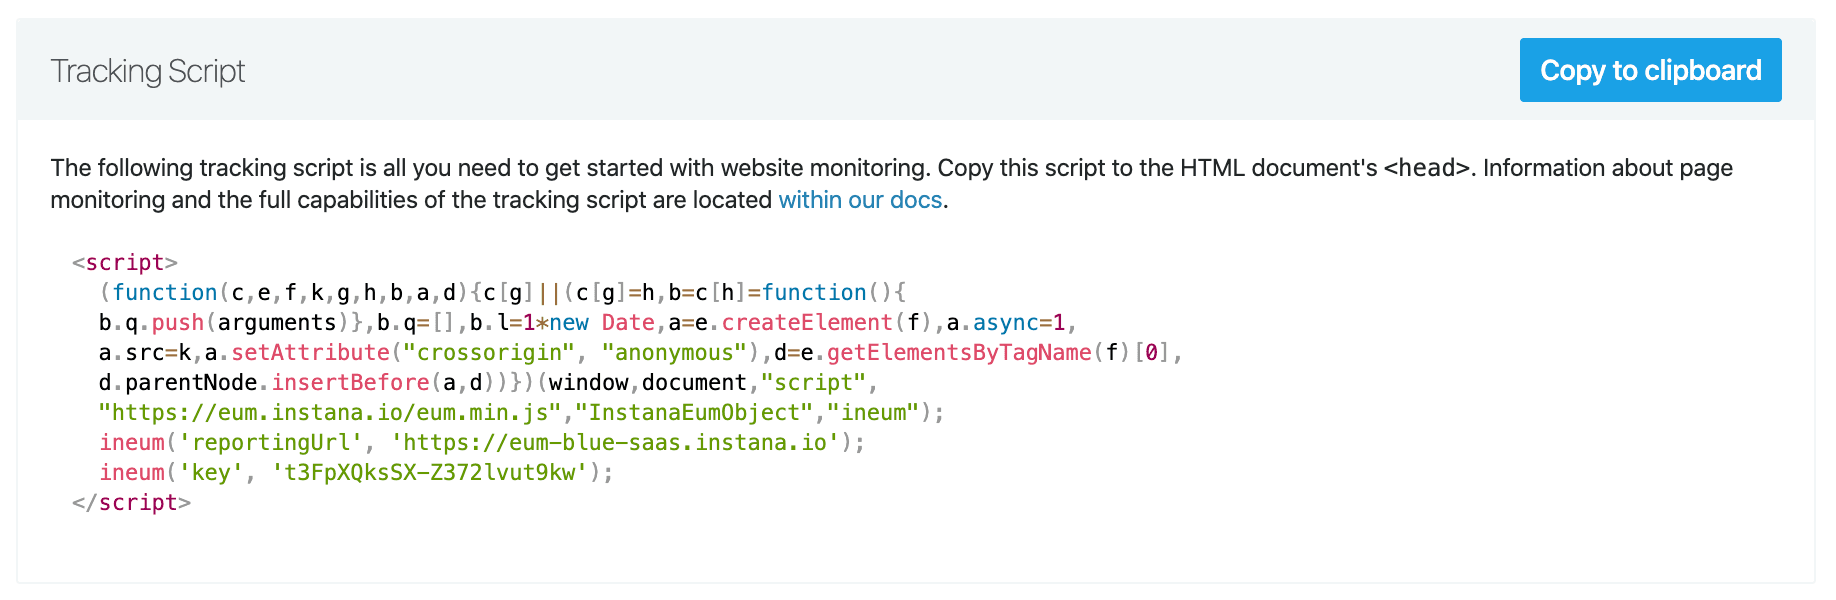Click the 'reportingUrl' parameter text

pos(270,442)
